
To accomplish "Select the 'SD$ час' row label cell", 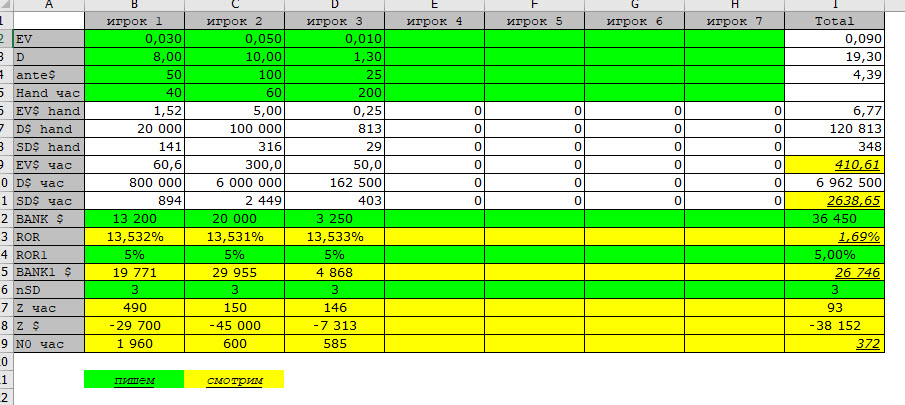I will (48, 200).
